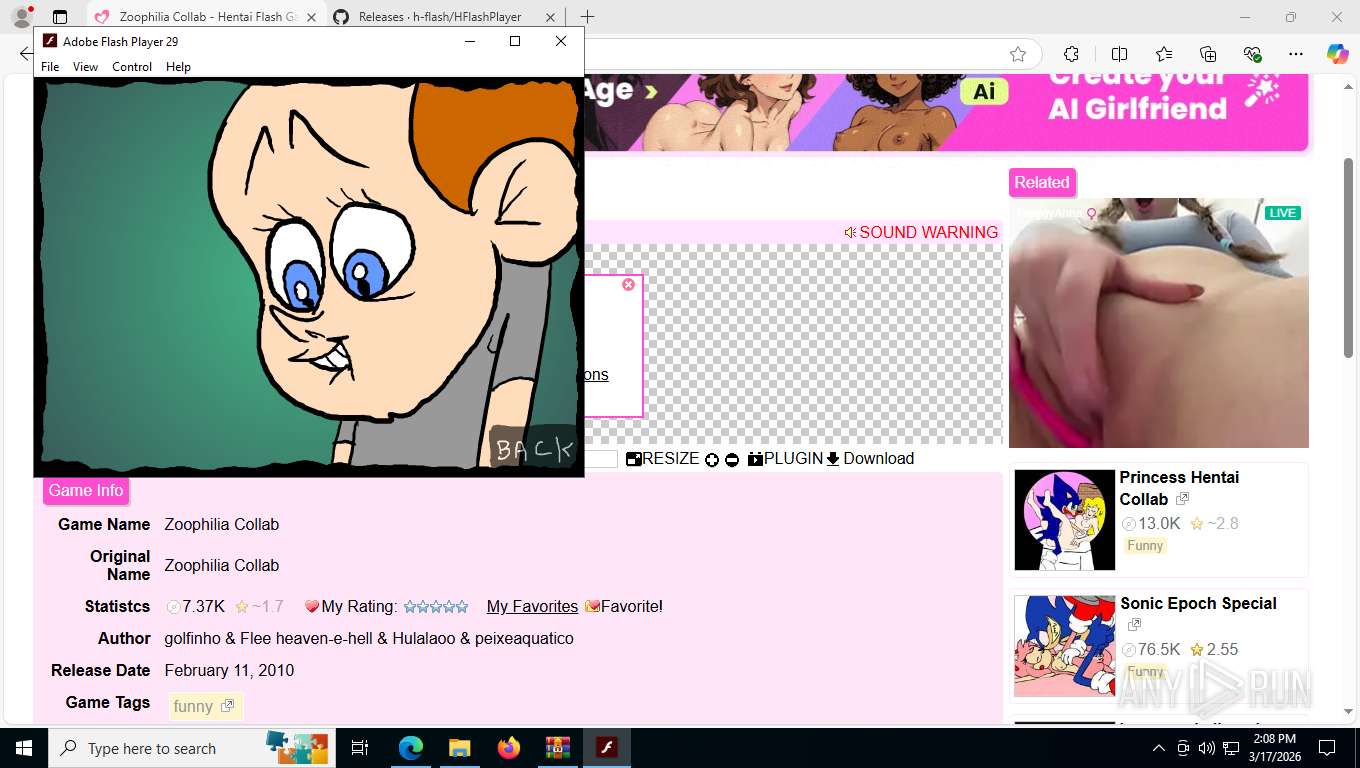
Task: Open Firefox from the taskbar
Action: point(509,748)
